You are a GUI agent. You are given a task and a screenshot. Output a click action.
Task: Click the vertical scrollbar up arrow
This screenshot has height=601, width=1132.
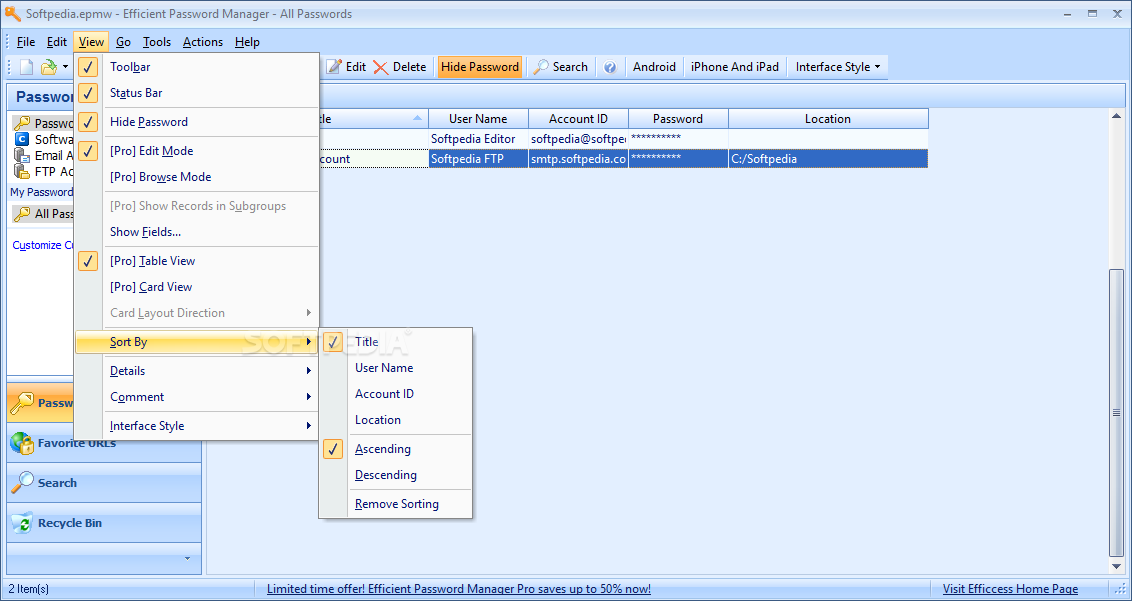(1117, 116)
